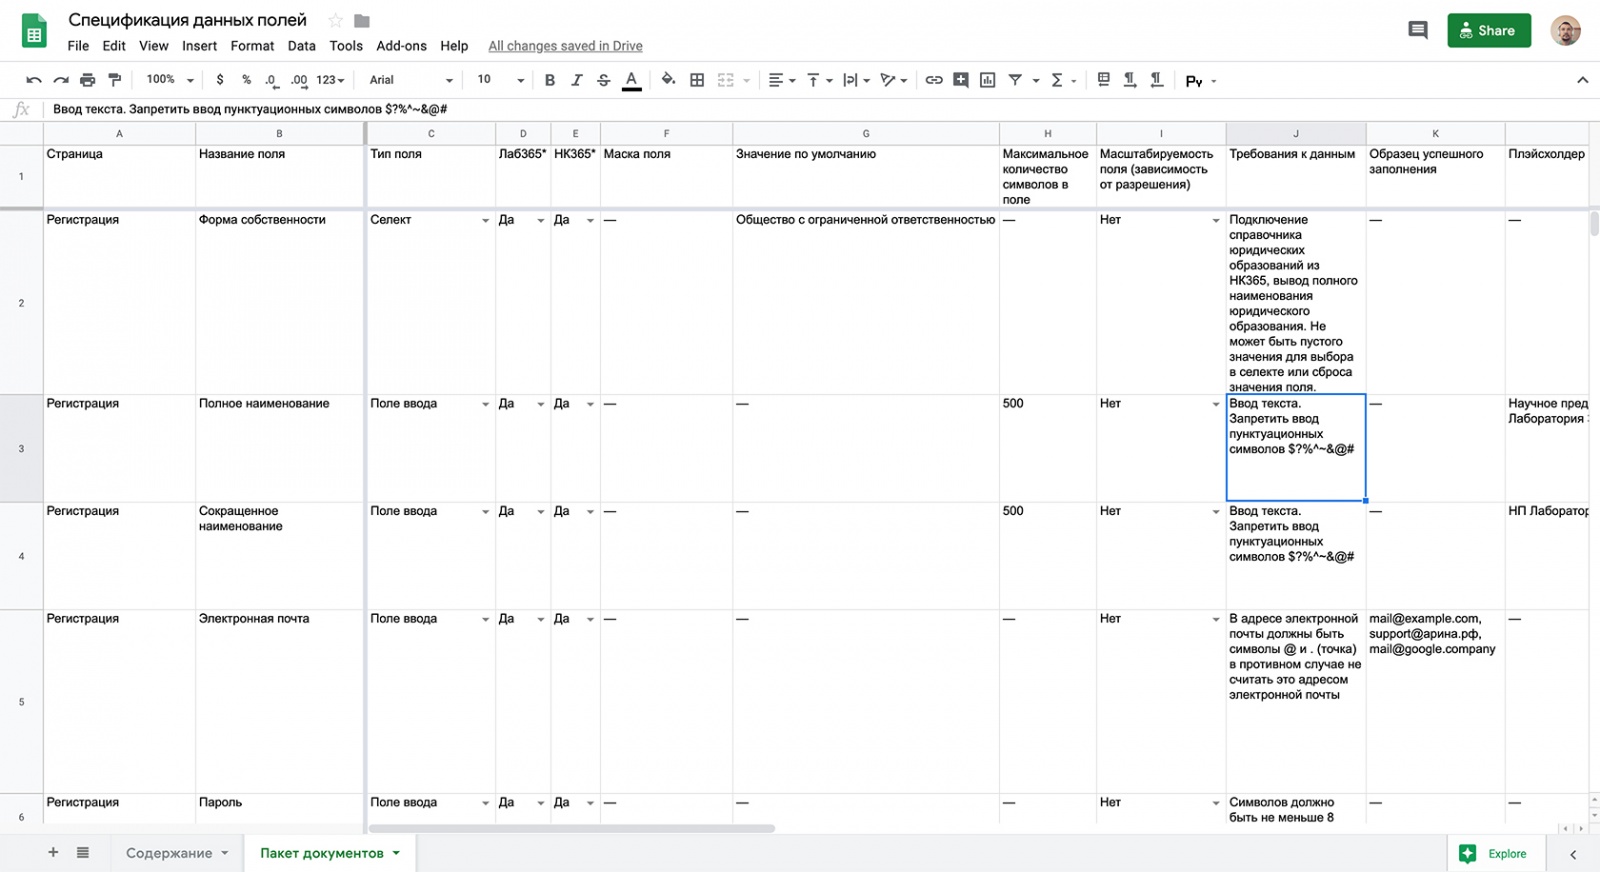Toggle strikethrough formatting
Viewport: 1600px width, 872px height.
click(604, 80)
